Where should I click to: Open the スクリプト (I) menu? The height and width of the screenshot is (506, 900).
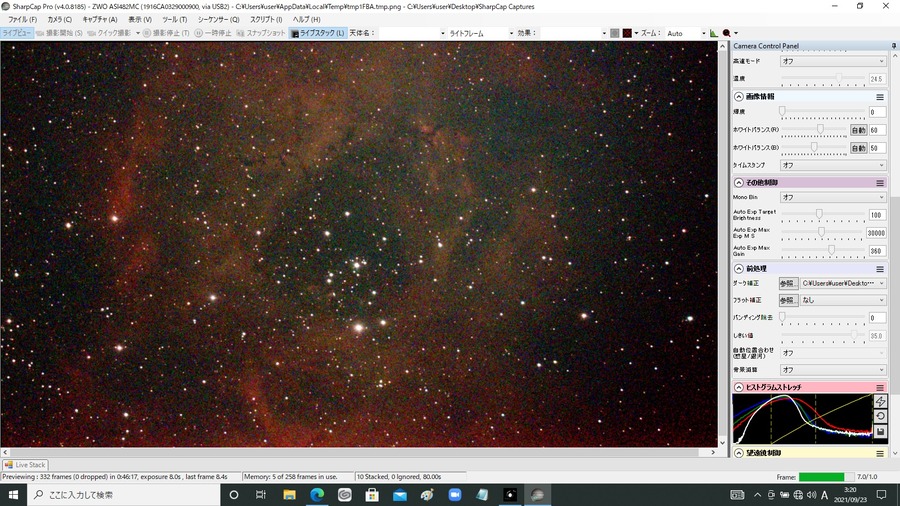point(266,20)
